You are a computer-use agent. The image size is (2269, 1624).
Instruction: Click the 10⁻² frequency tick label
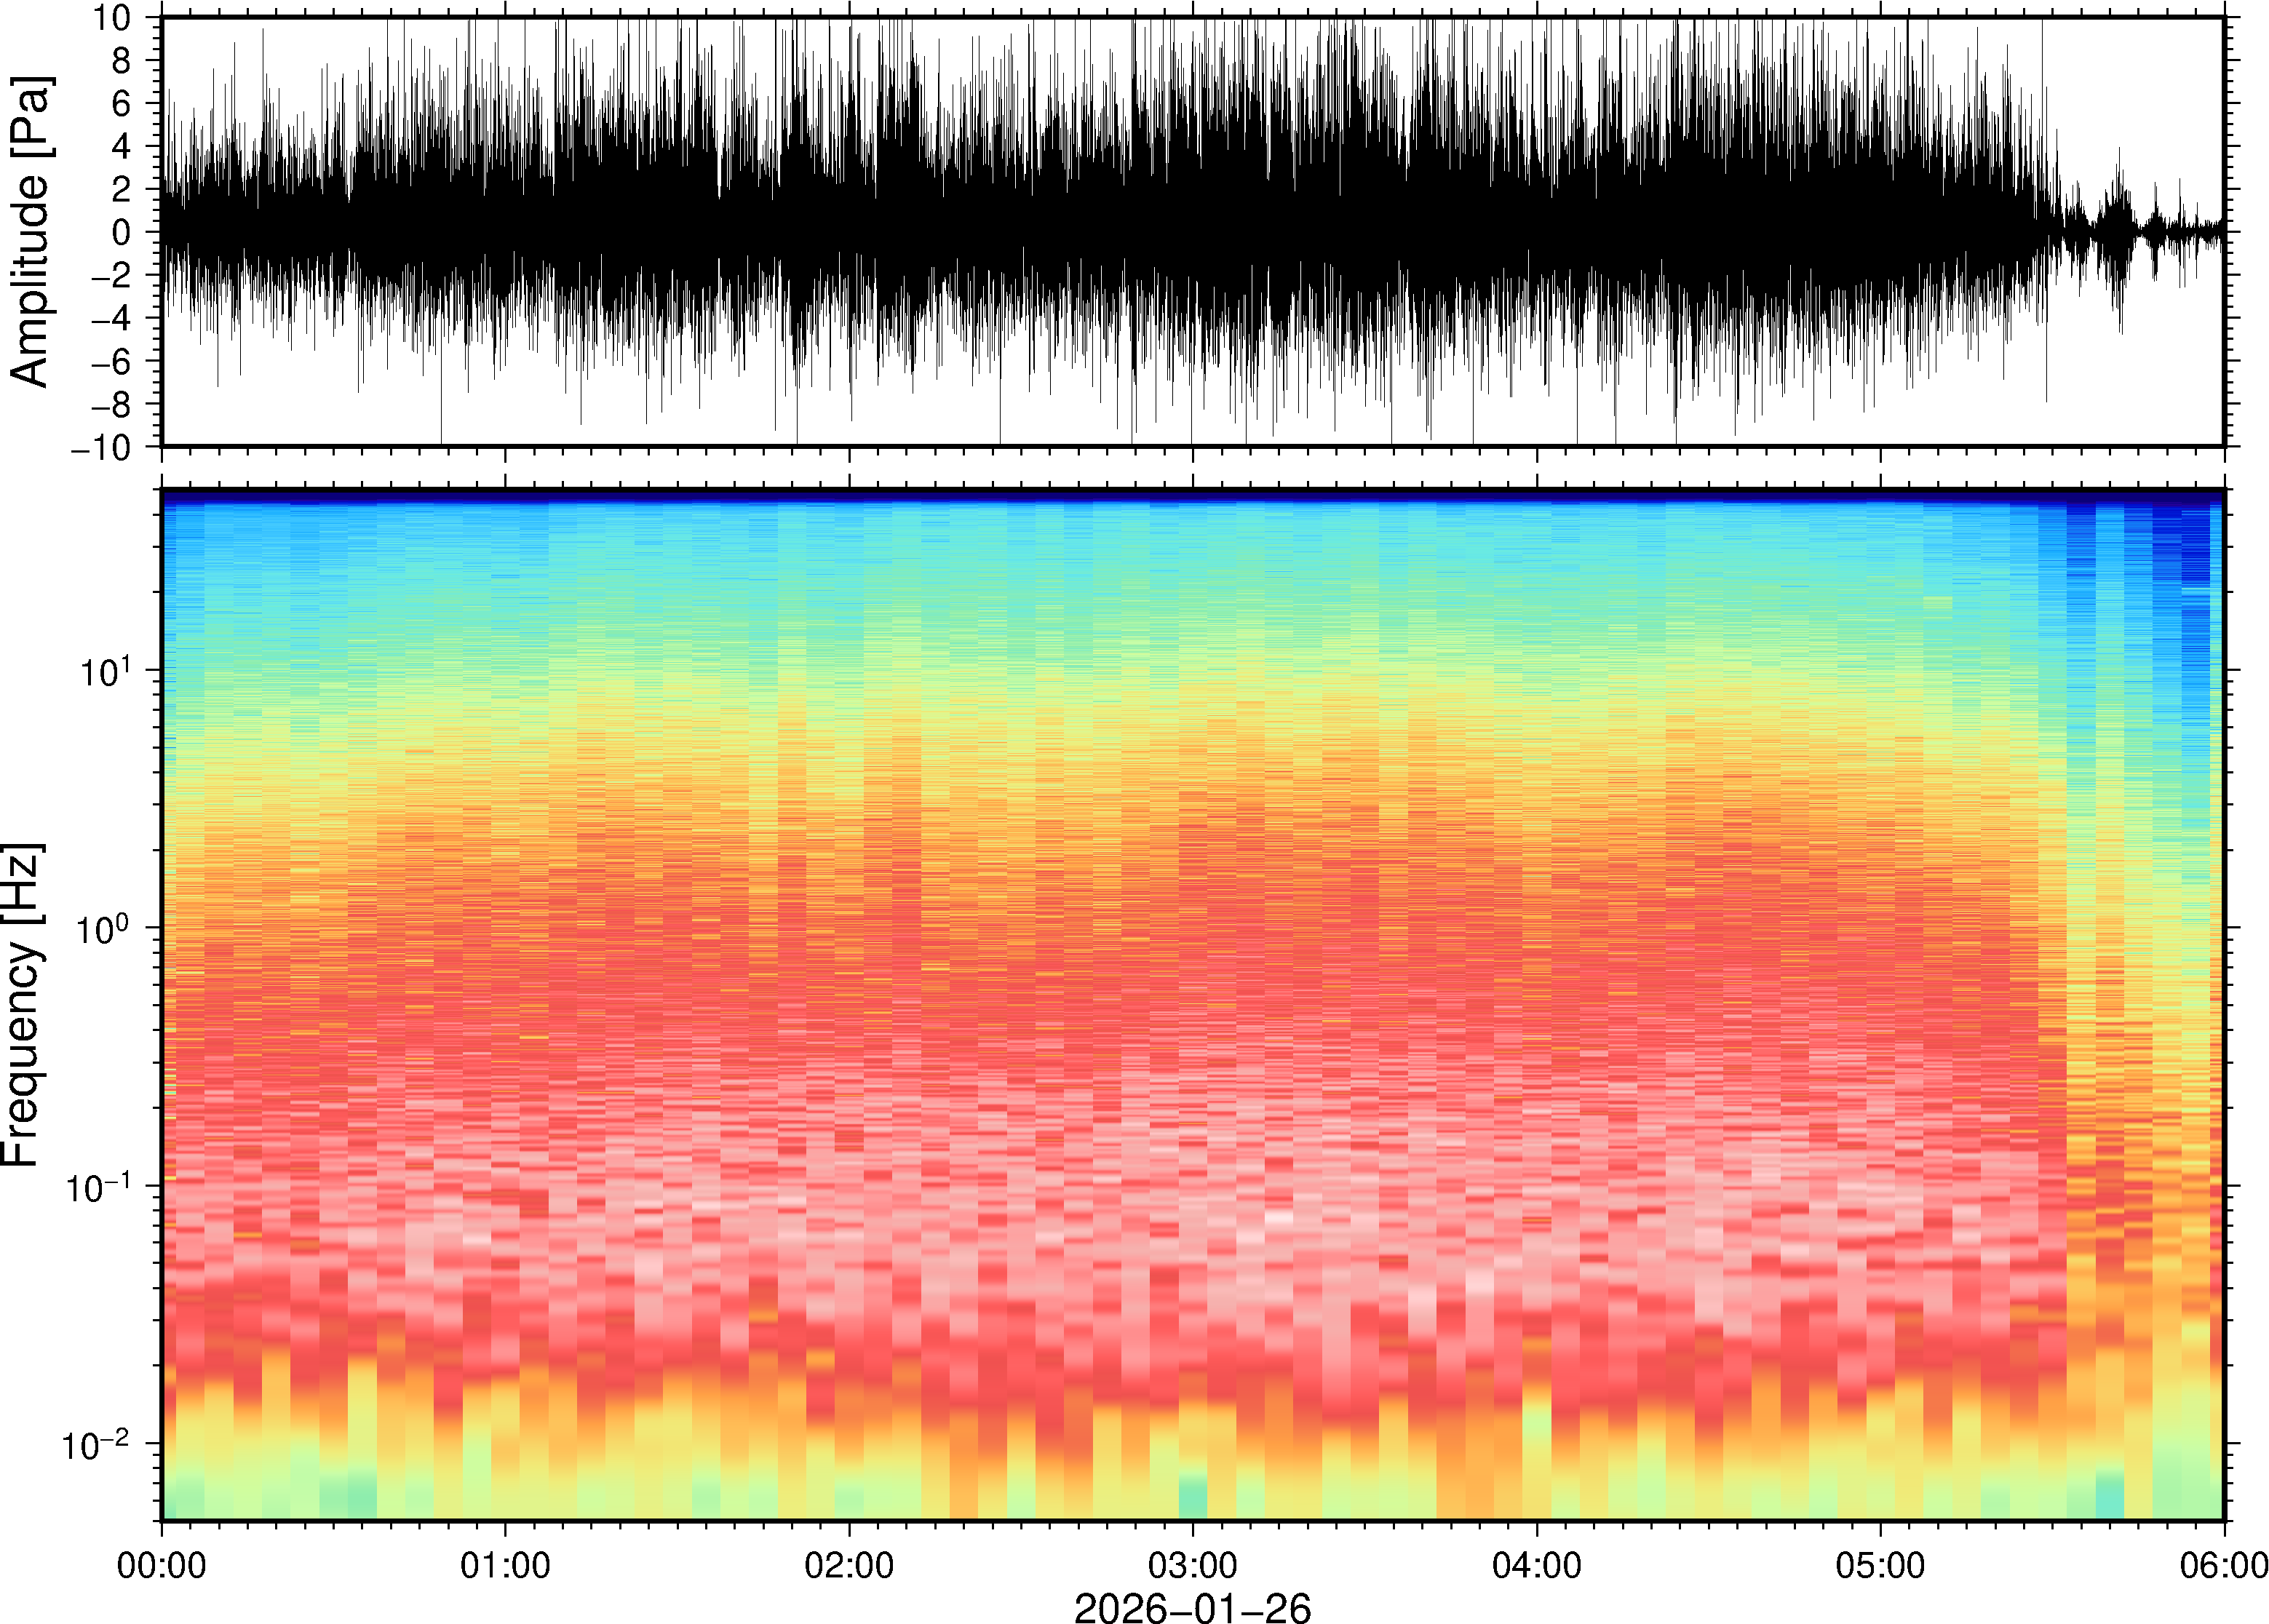click(97, 1445)
